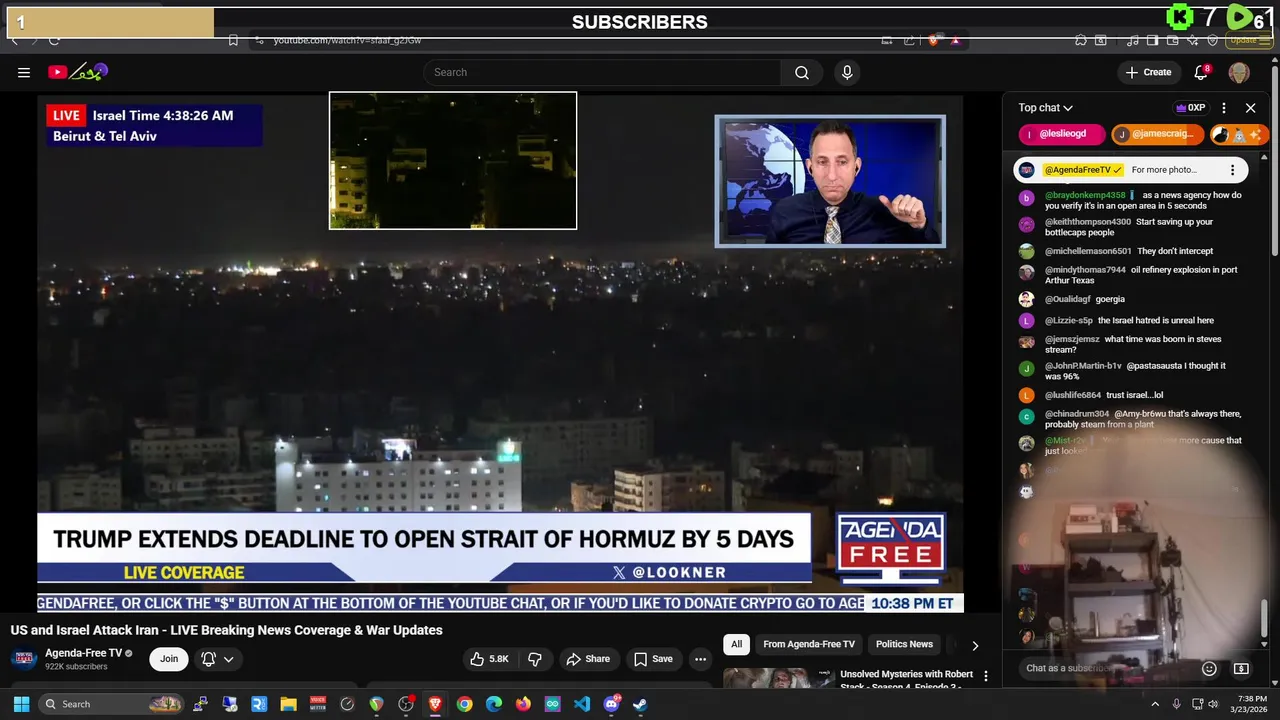Screen dimensions: 1280x720
Task: Share the live stream video
Action: 587,659
